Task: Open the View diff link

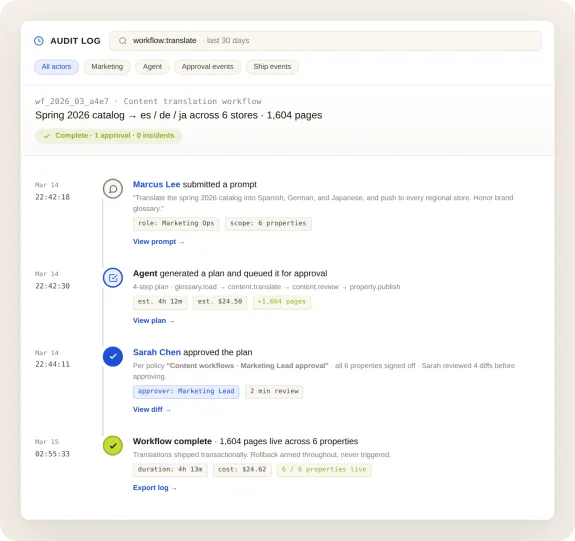Action: 151,410
